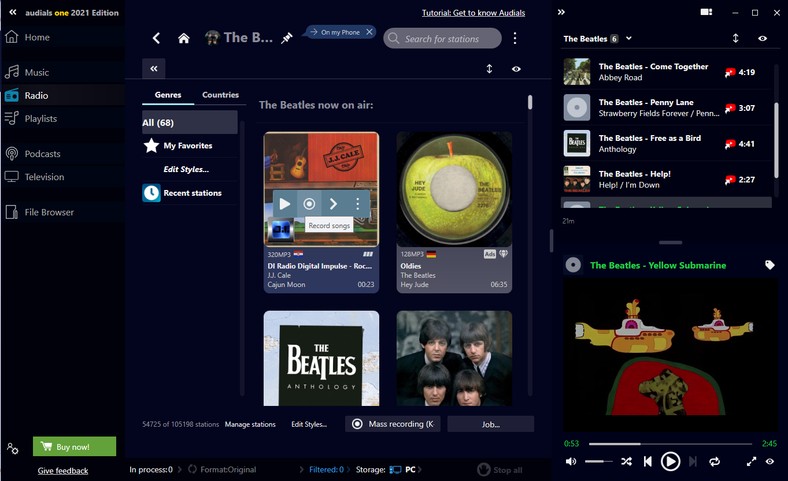Click the green Buy now! button
Image resolution: width=788 pixels, height=481 pixels.
pyautogui.click(x=74, y=447)
